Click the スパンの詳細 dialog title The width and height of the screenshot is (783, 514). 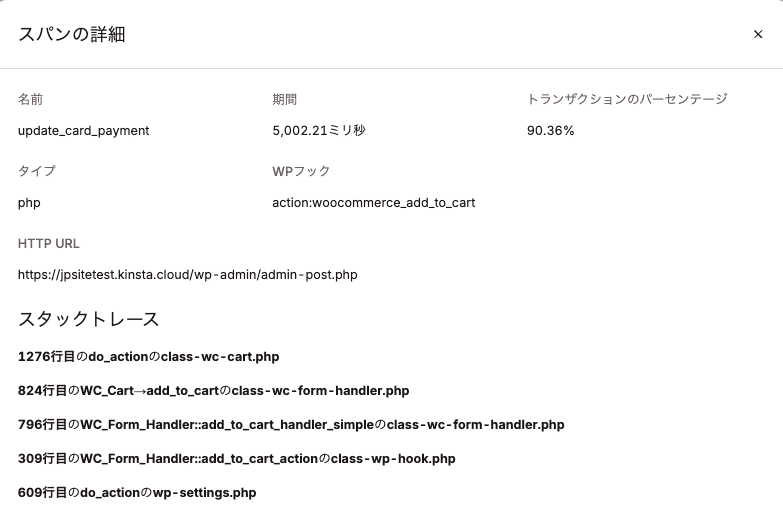(x=72, y=34)
